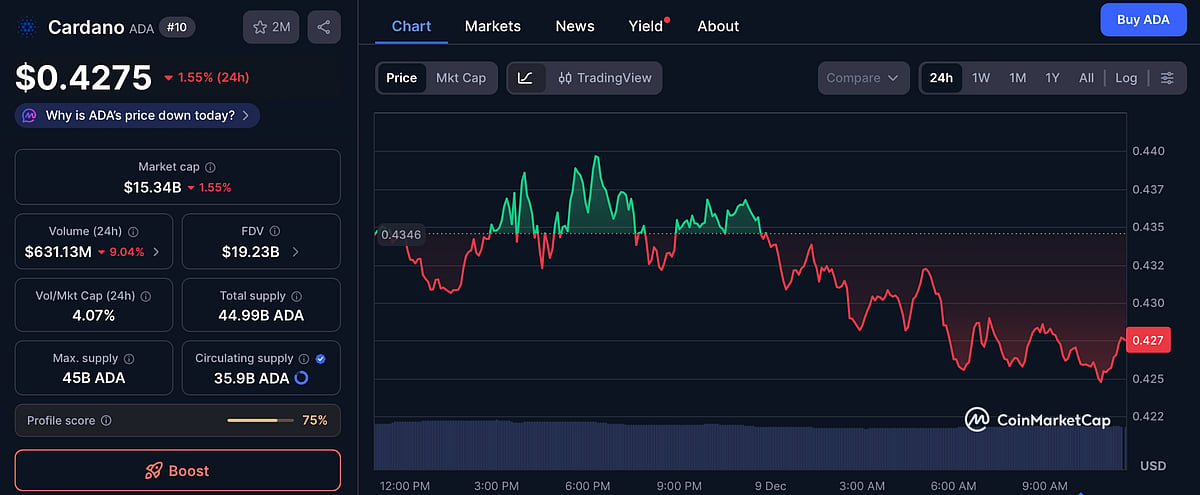This screenshot has width=1200, height=495.
Task: Select the 1M time range
Action: tap(1017, 78)
